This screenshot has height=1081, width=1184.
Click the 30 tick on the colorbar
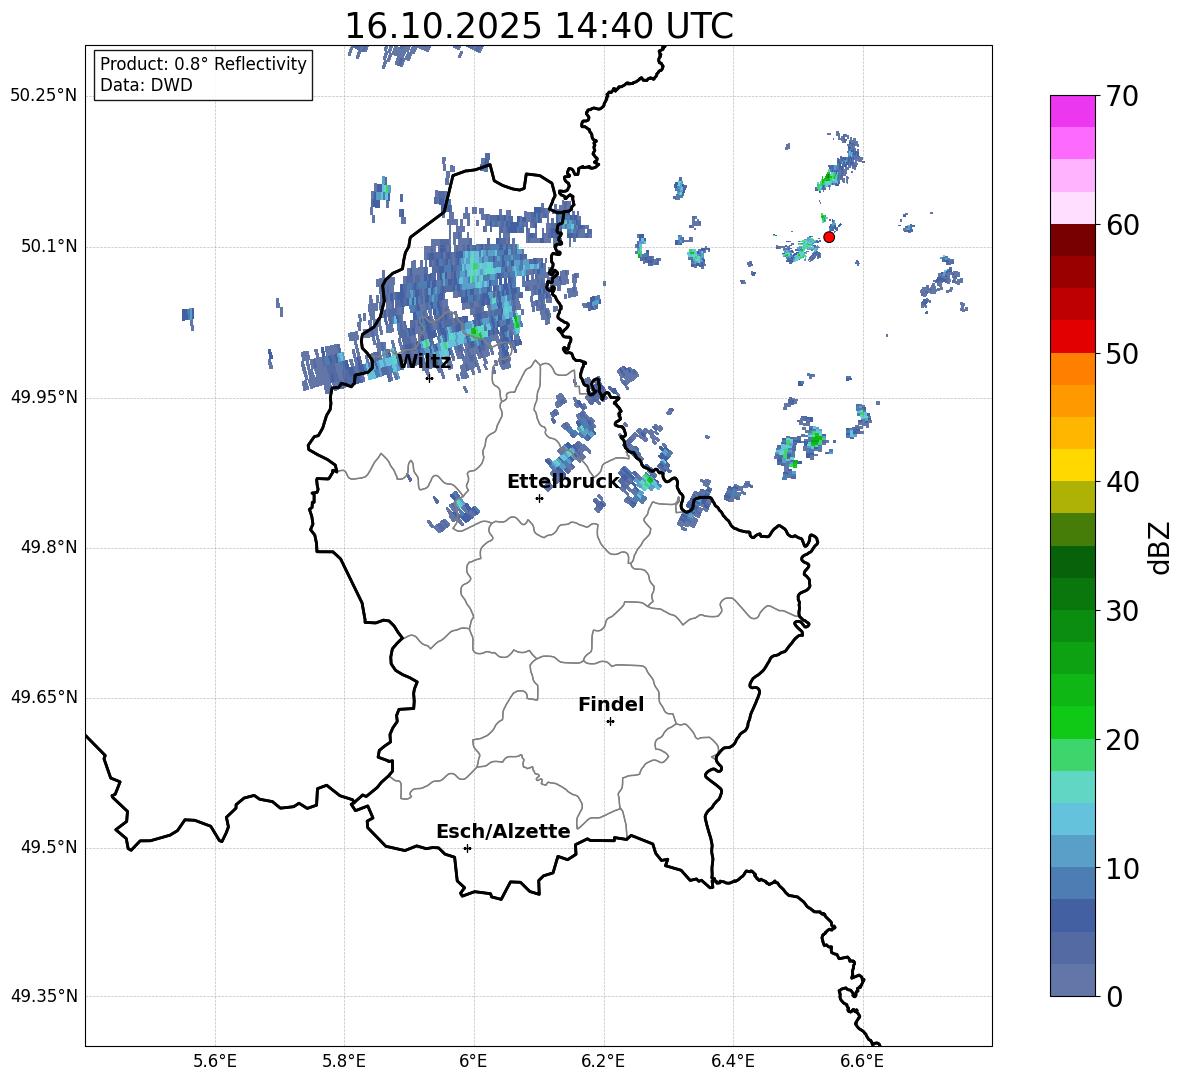1122,611
